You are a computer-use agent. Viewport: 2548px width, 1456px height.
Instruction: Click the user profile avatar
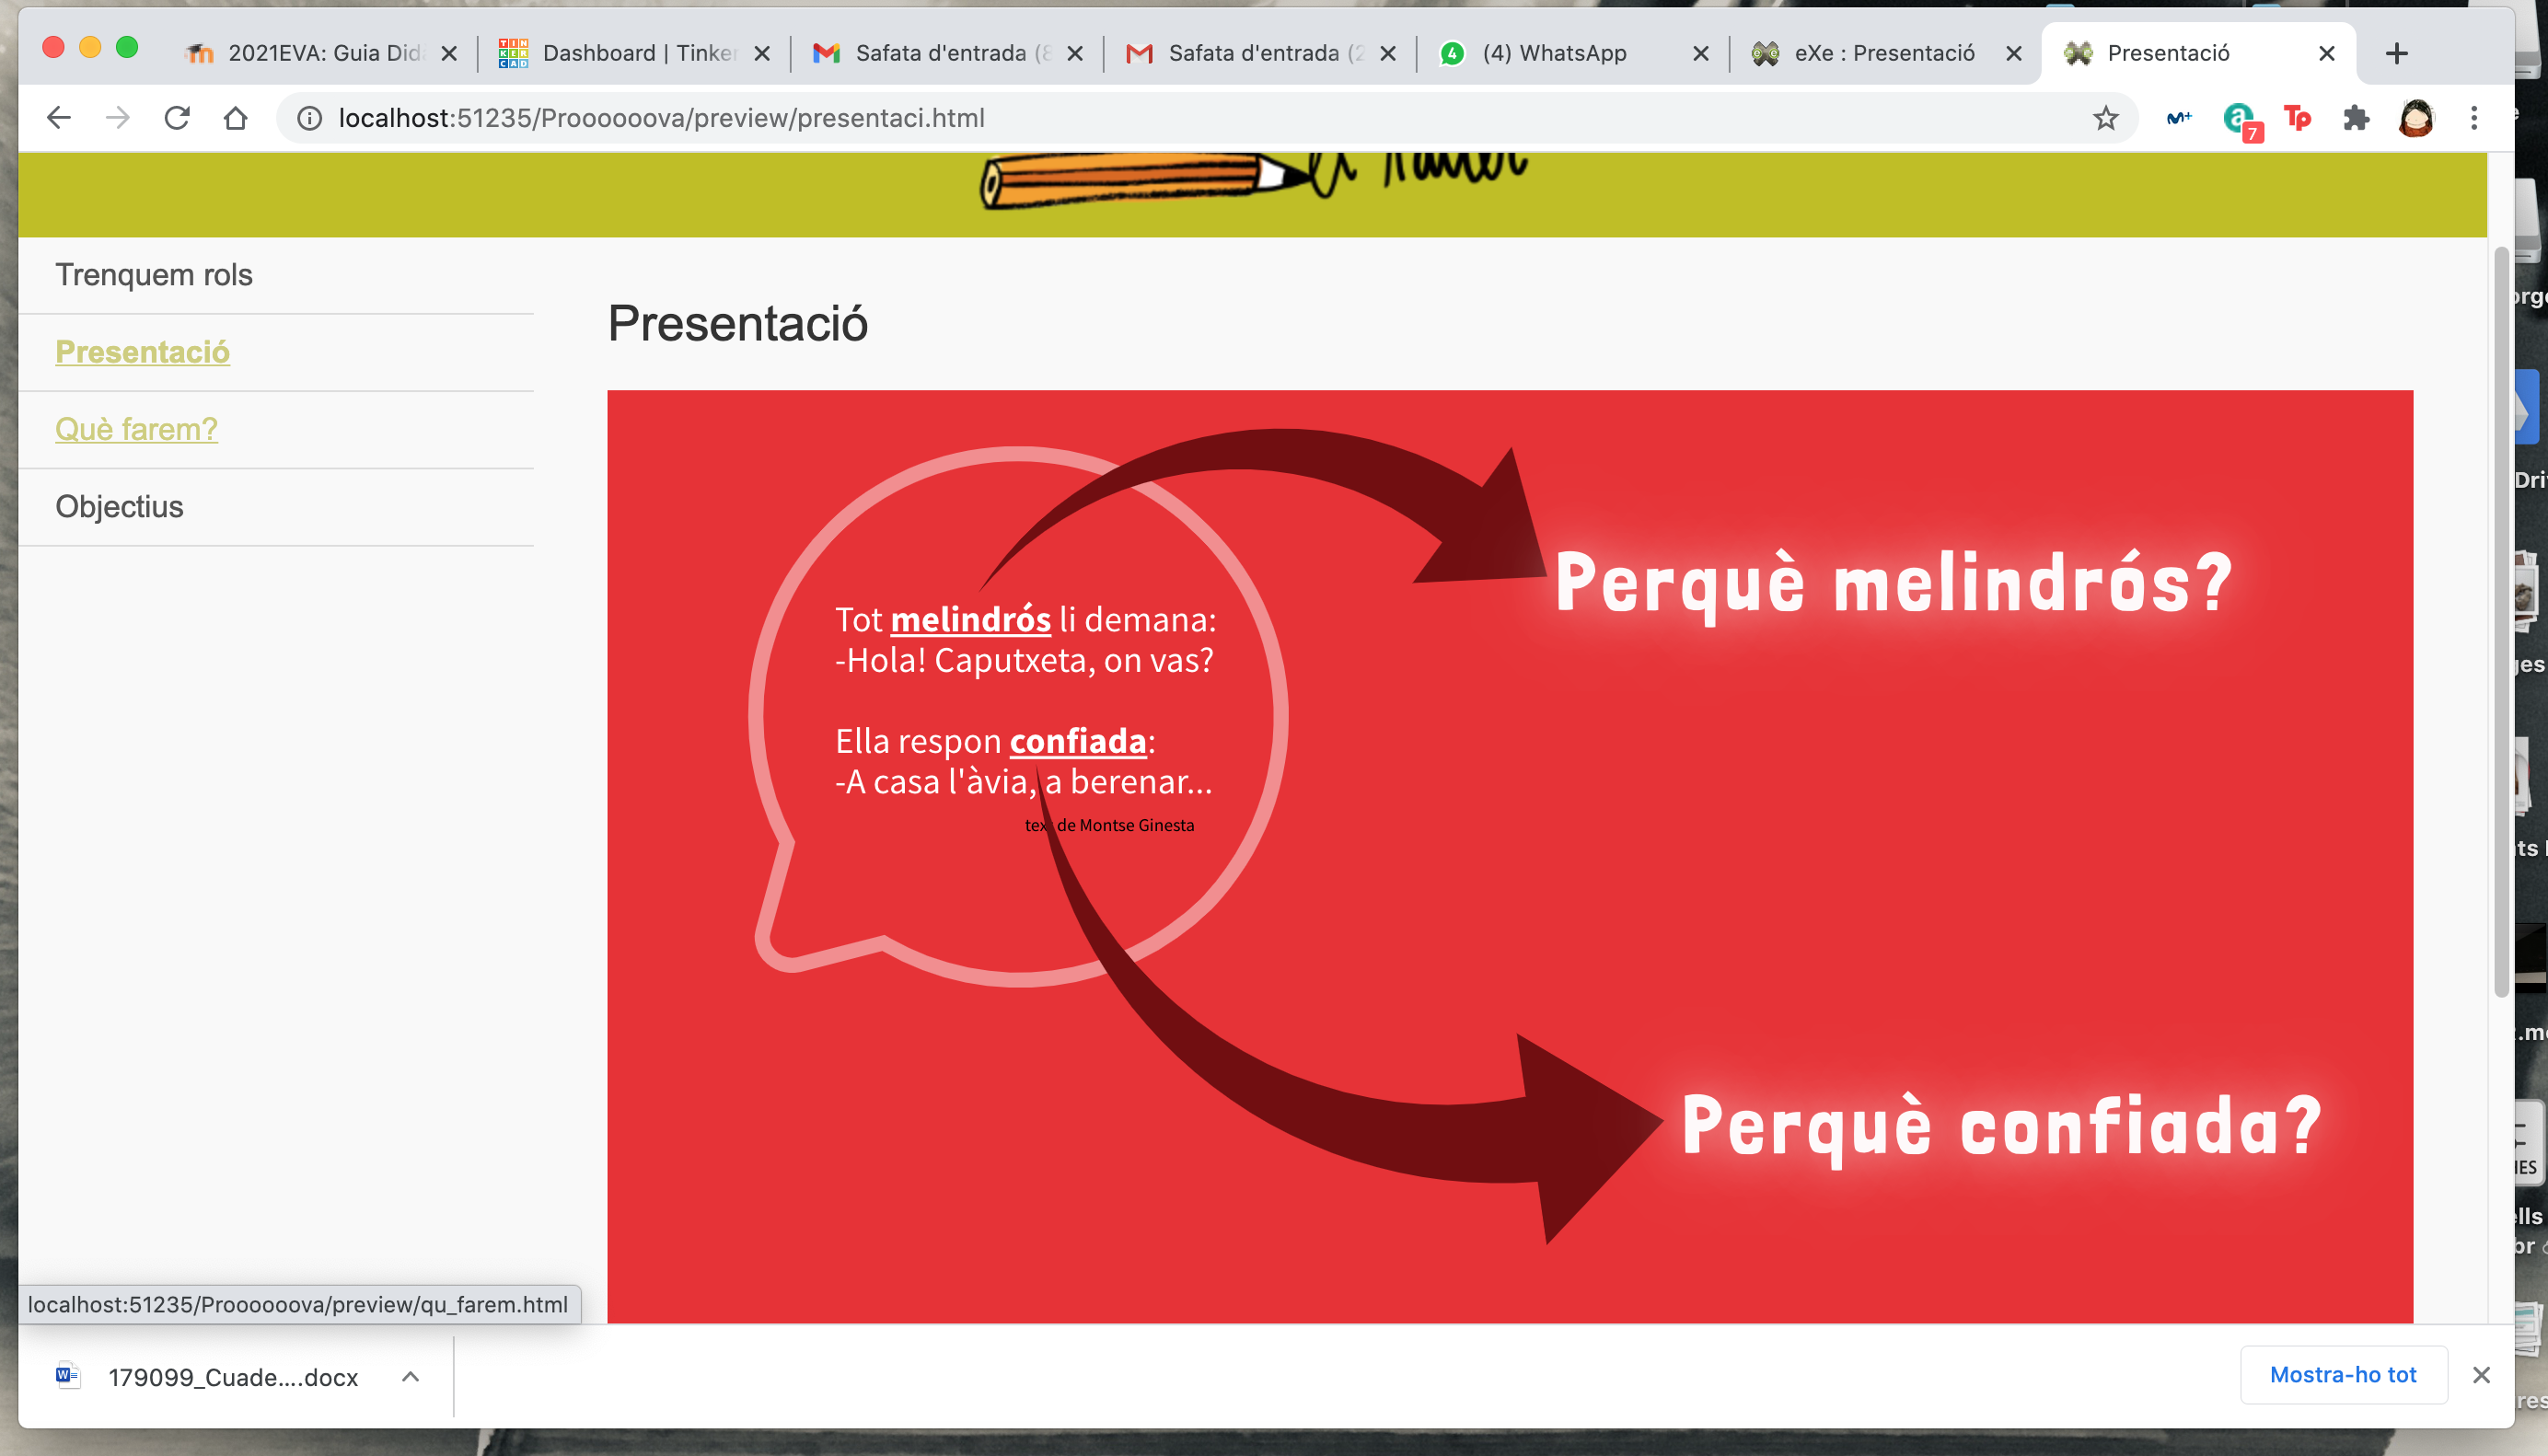pos(2416,118)
